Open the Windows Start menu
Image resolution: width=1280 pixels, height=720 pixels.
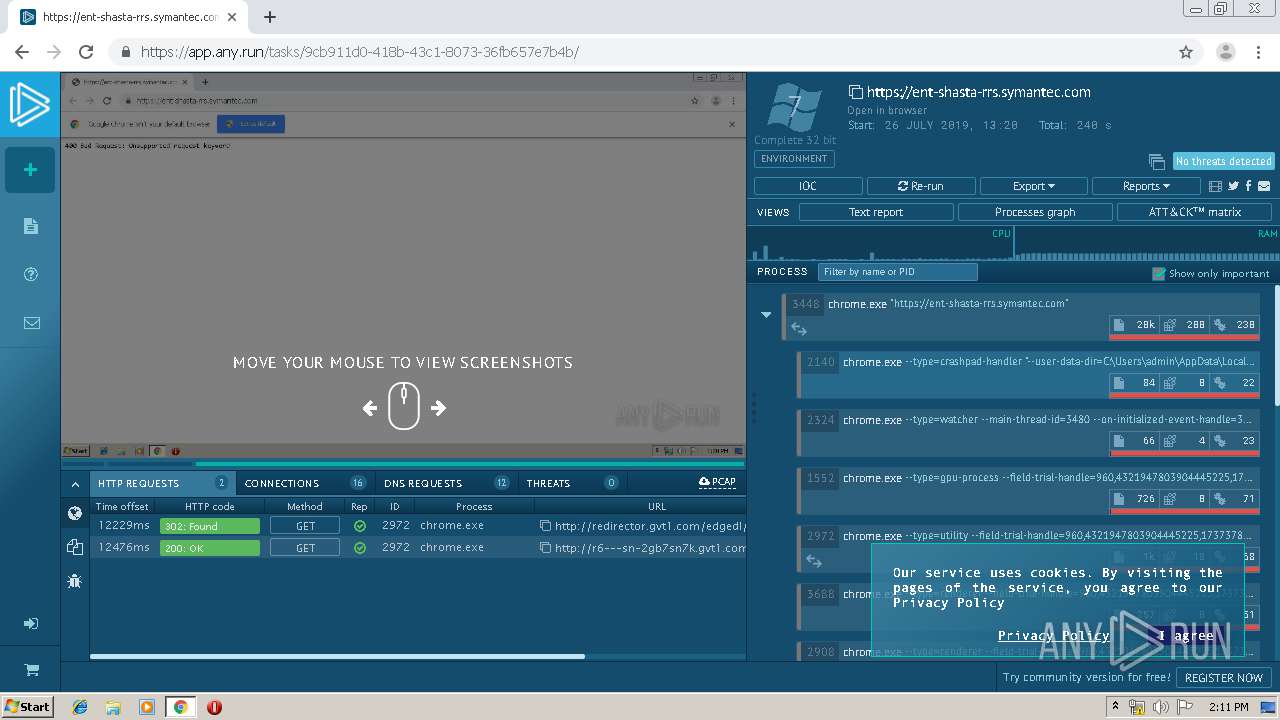click(27, 707)
